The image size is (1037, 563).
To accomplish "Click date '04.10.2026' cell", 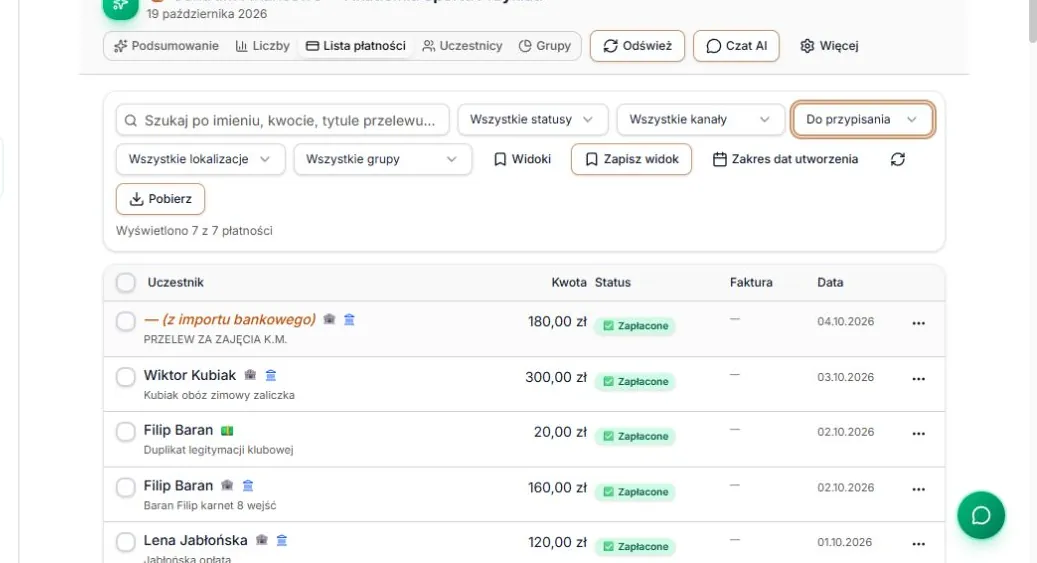I will (846, 322).
